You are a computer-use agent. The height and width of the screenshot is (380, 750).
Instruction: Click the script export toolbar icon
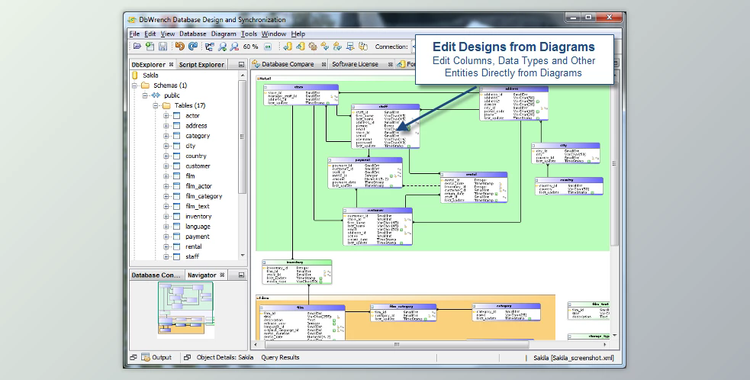pos(350,46)
